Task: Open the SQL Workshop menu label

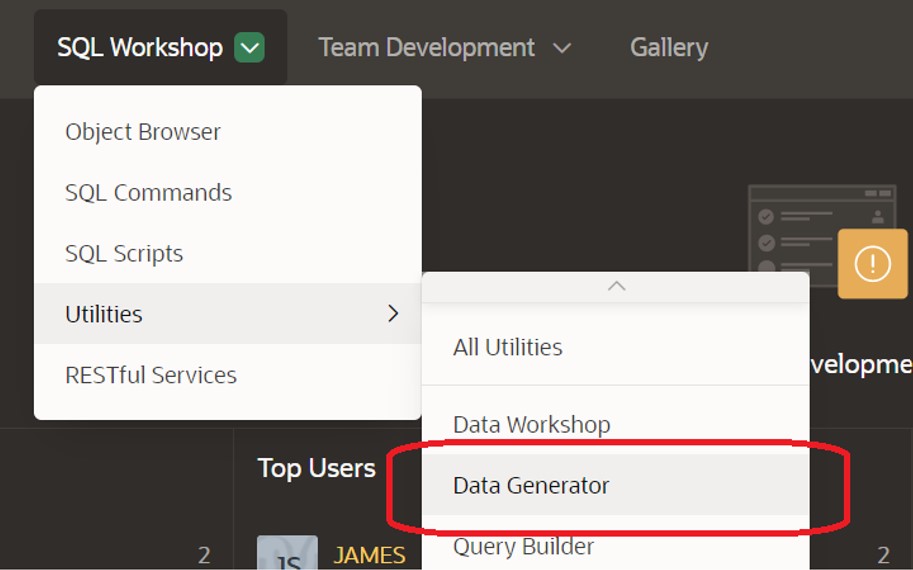Action: 139,48
